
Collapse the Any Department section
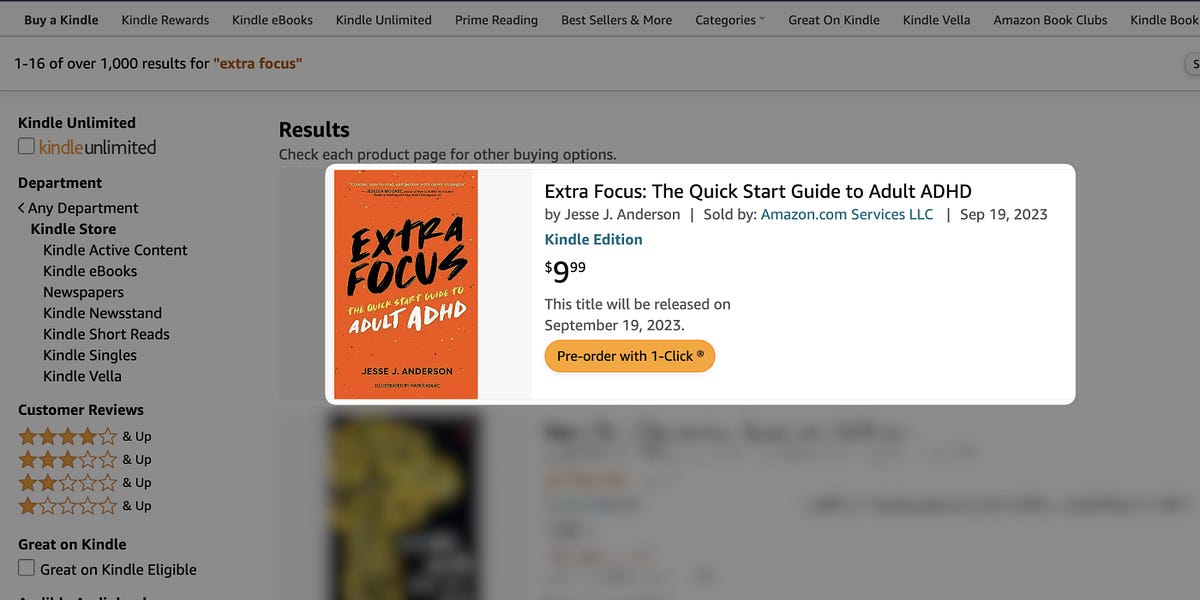click(x=77, y=207)
